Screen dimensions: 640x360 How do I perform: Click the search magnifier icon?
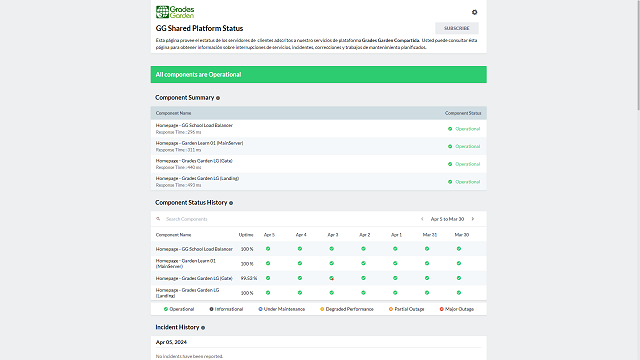[x=158, y=219]
